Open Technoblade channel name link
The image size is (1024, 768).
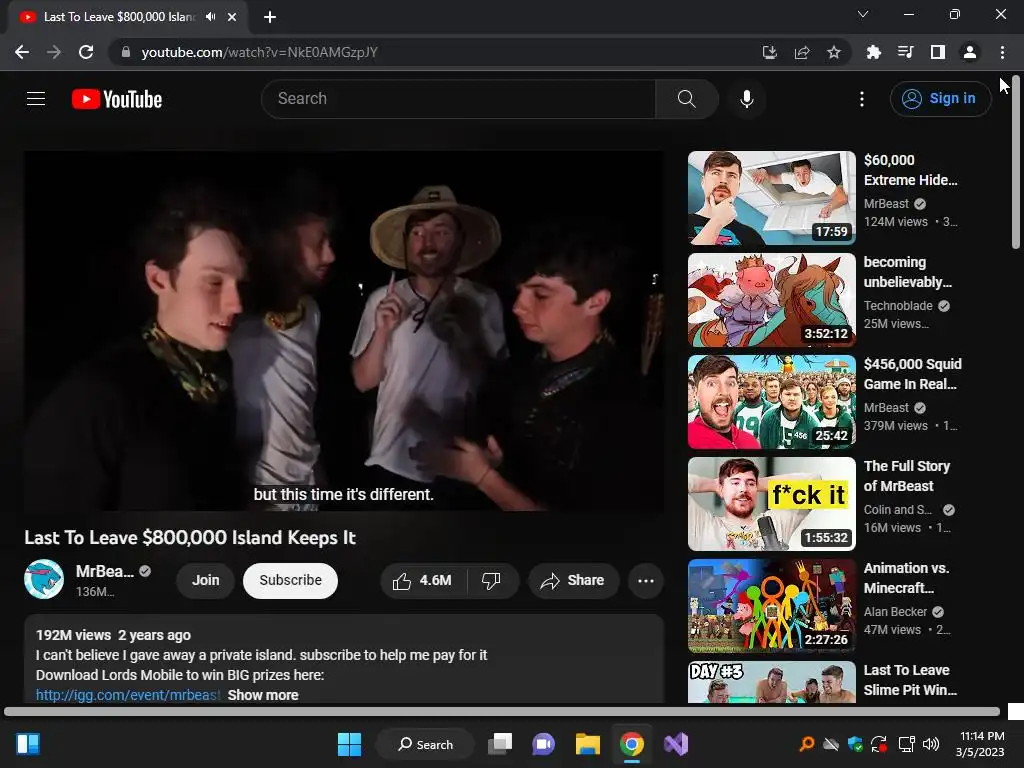pyautogui.click(x=898, y=306)
